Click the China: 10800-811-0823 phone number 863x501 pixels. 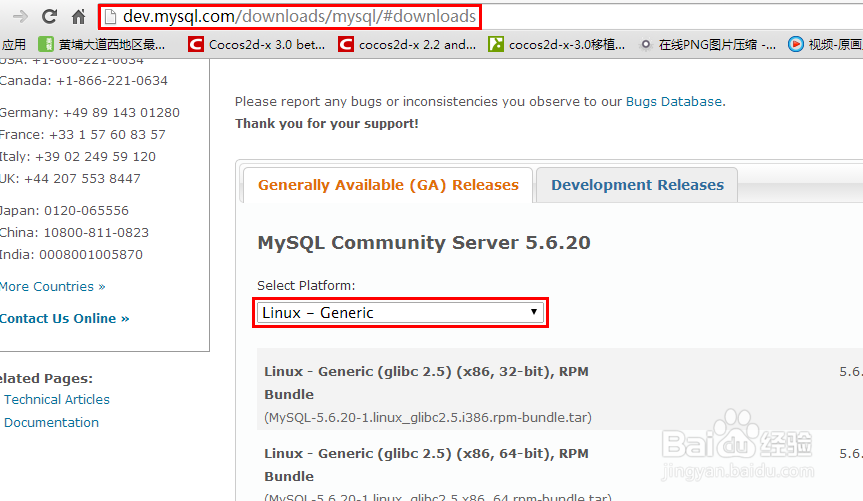tap(74, 232)
